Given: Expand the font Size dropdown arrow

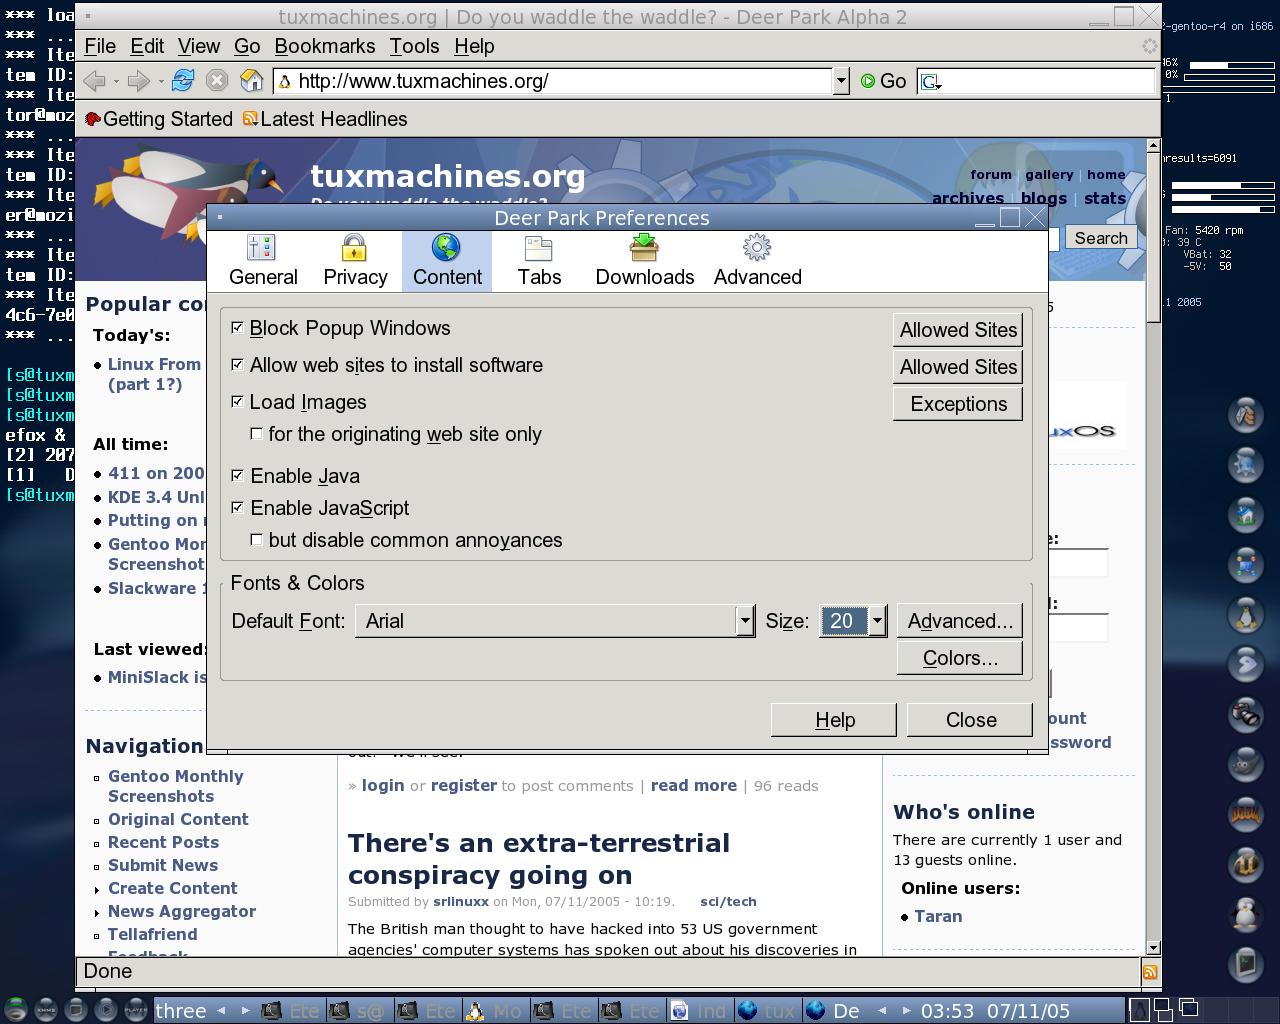Looking at the screenshot, I should point(877,621).
